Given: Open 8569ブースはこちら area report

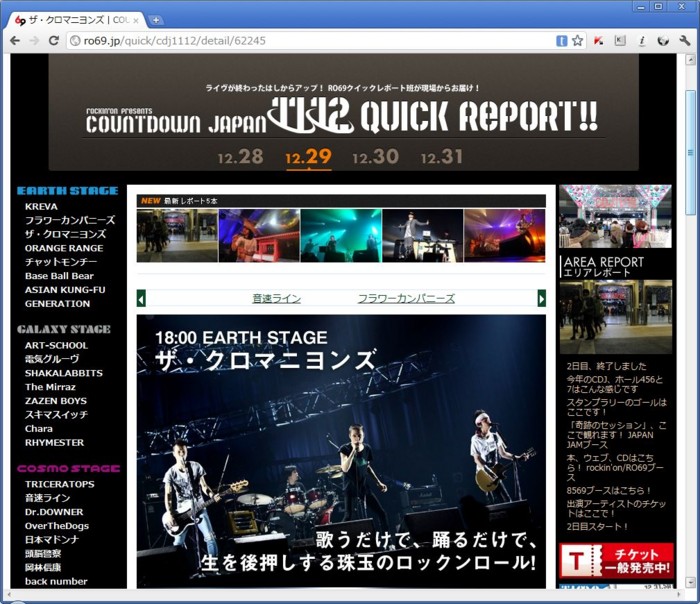Looking at the screenshot, I should coord(609,491).
